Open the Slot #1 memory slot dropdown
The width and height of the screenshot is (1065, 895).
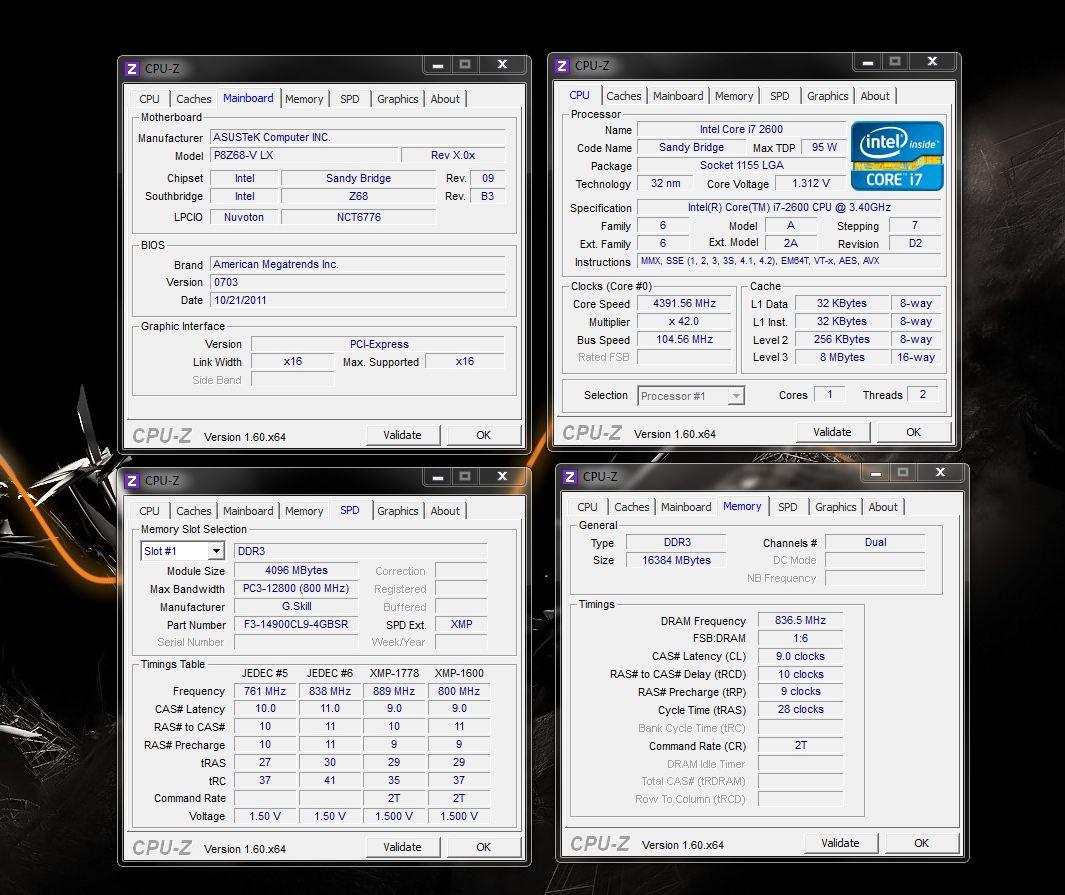(216, 551)
